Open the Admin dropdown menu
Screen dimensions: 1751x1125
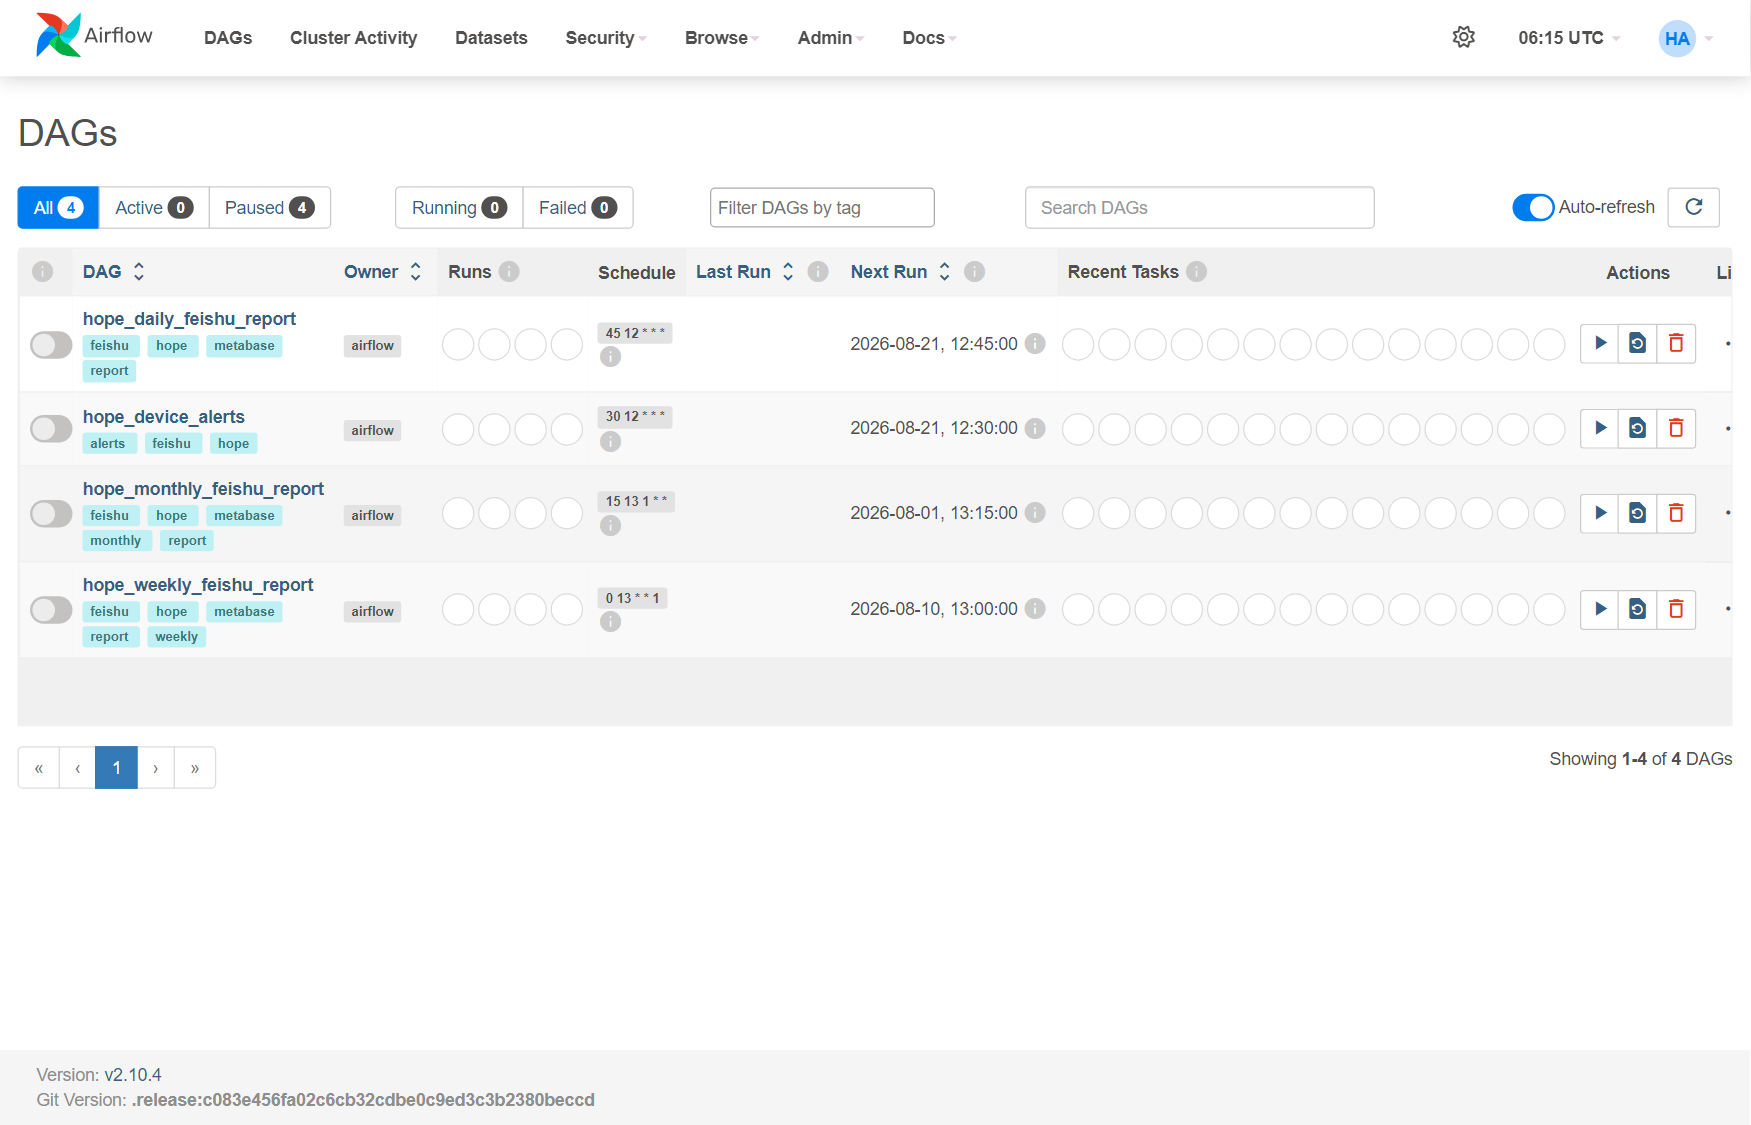(x=830, y=38)
